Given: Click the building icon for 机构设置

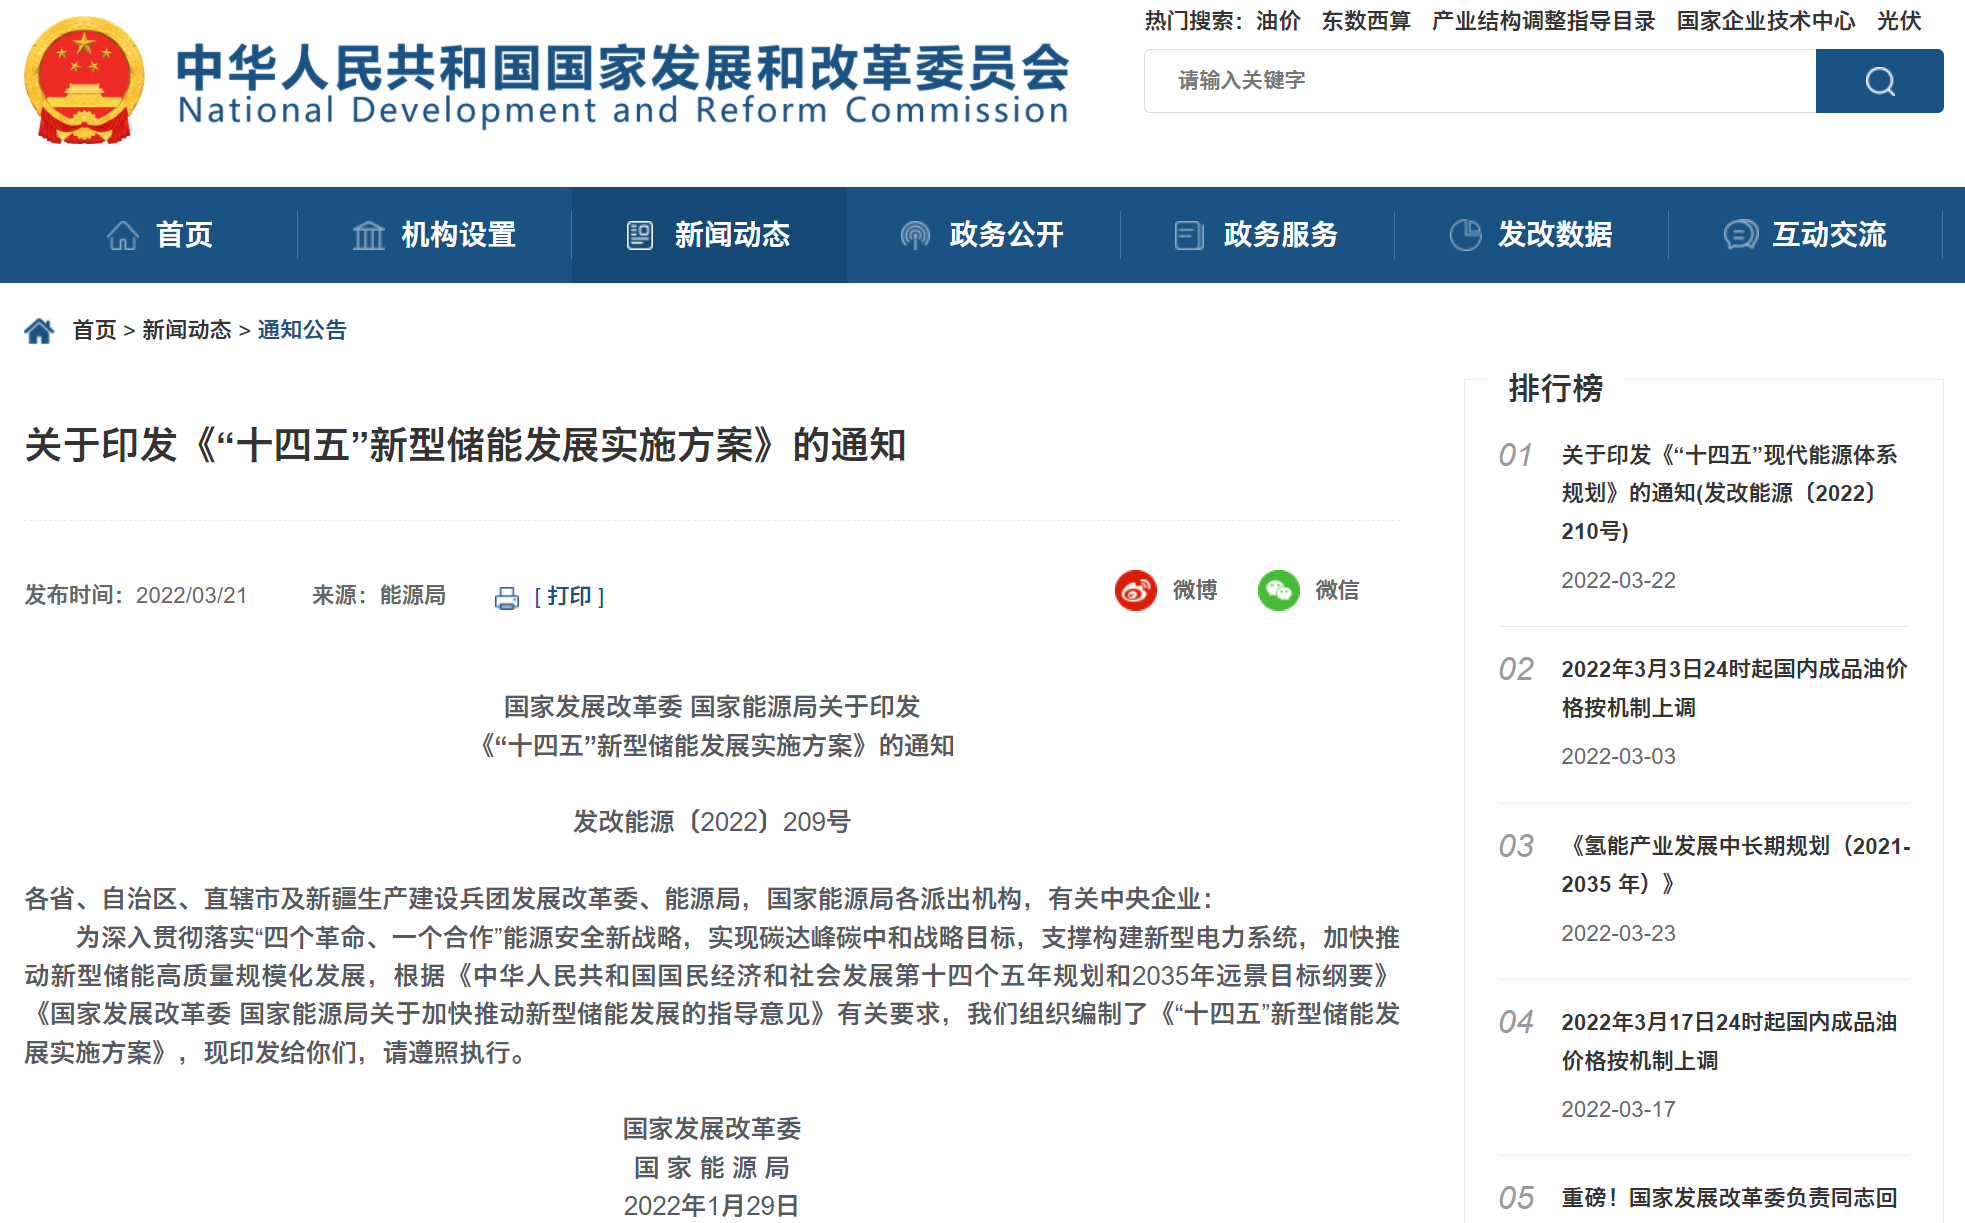Looking at the screenshot, I should (368, 235).
